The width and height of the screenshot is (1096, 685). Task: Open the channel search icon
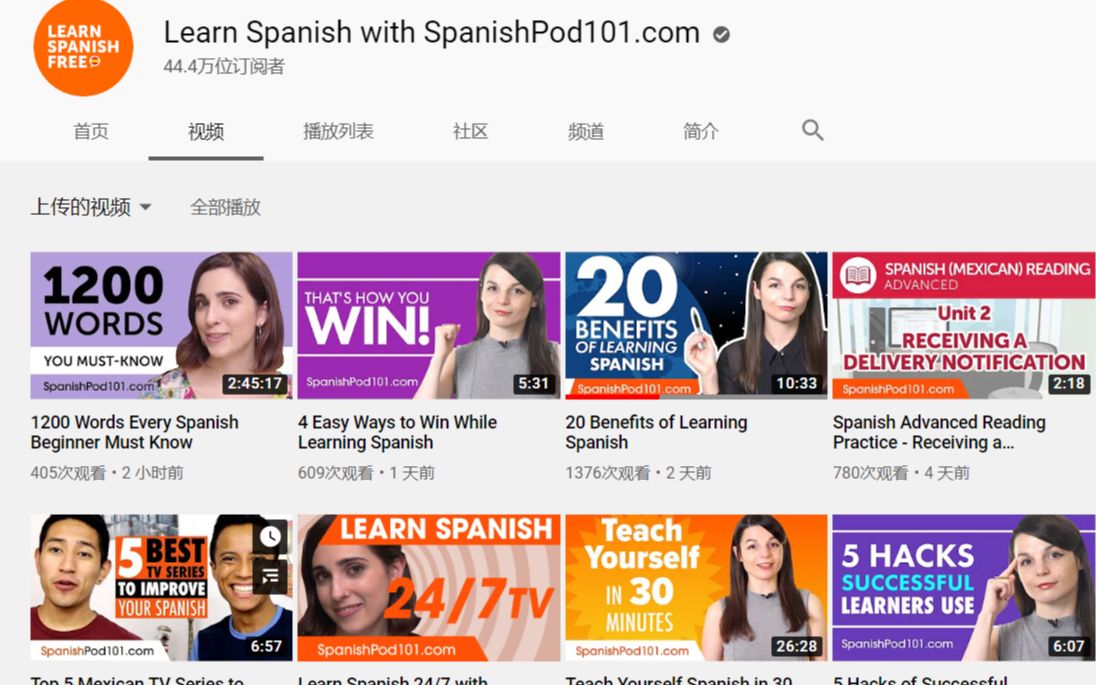coord(812,129)
